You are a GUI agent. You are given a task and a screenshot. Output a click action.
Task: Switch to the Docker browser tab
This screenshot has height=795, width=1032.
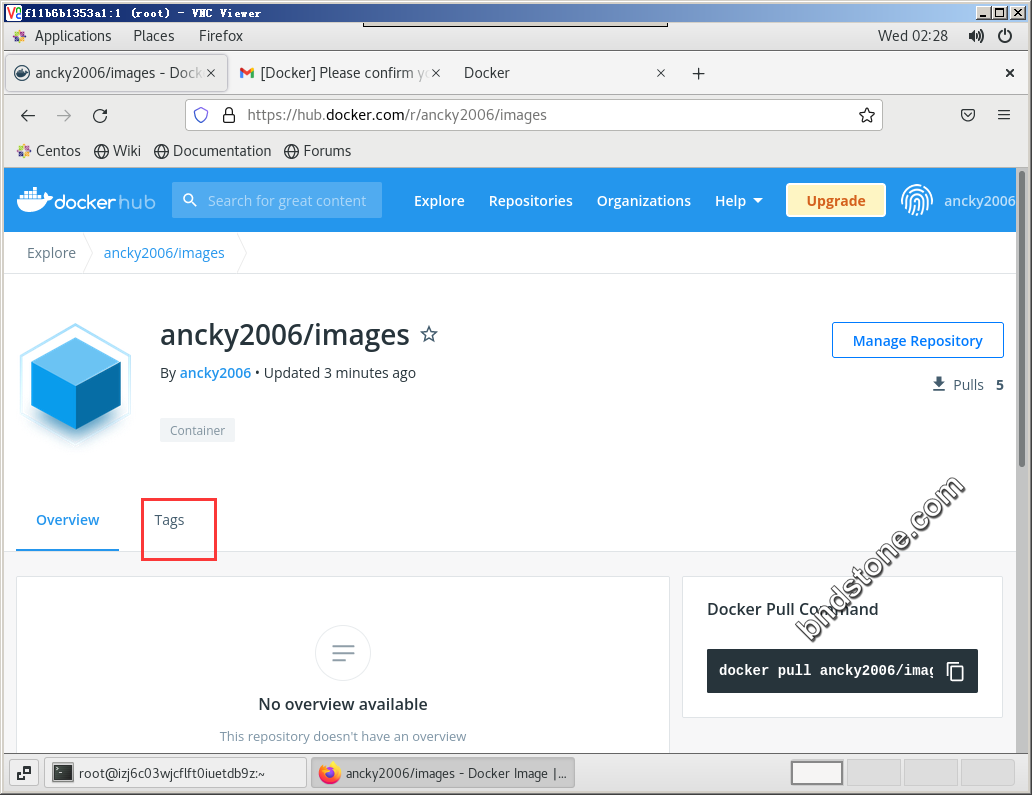coord(565,73)
